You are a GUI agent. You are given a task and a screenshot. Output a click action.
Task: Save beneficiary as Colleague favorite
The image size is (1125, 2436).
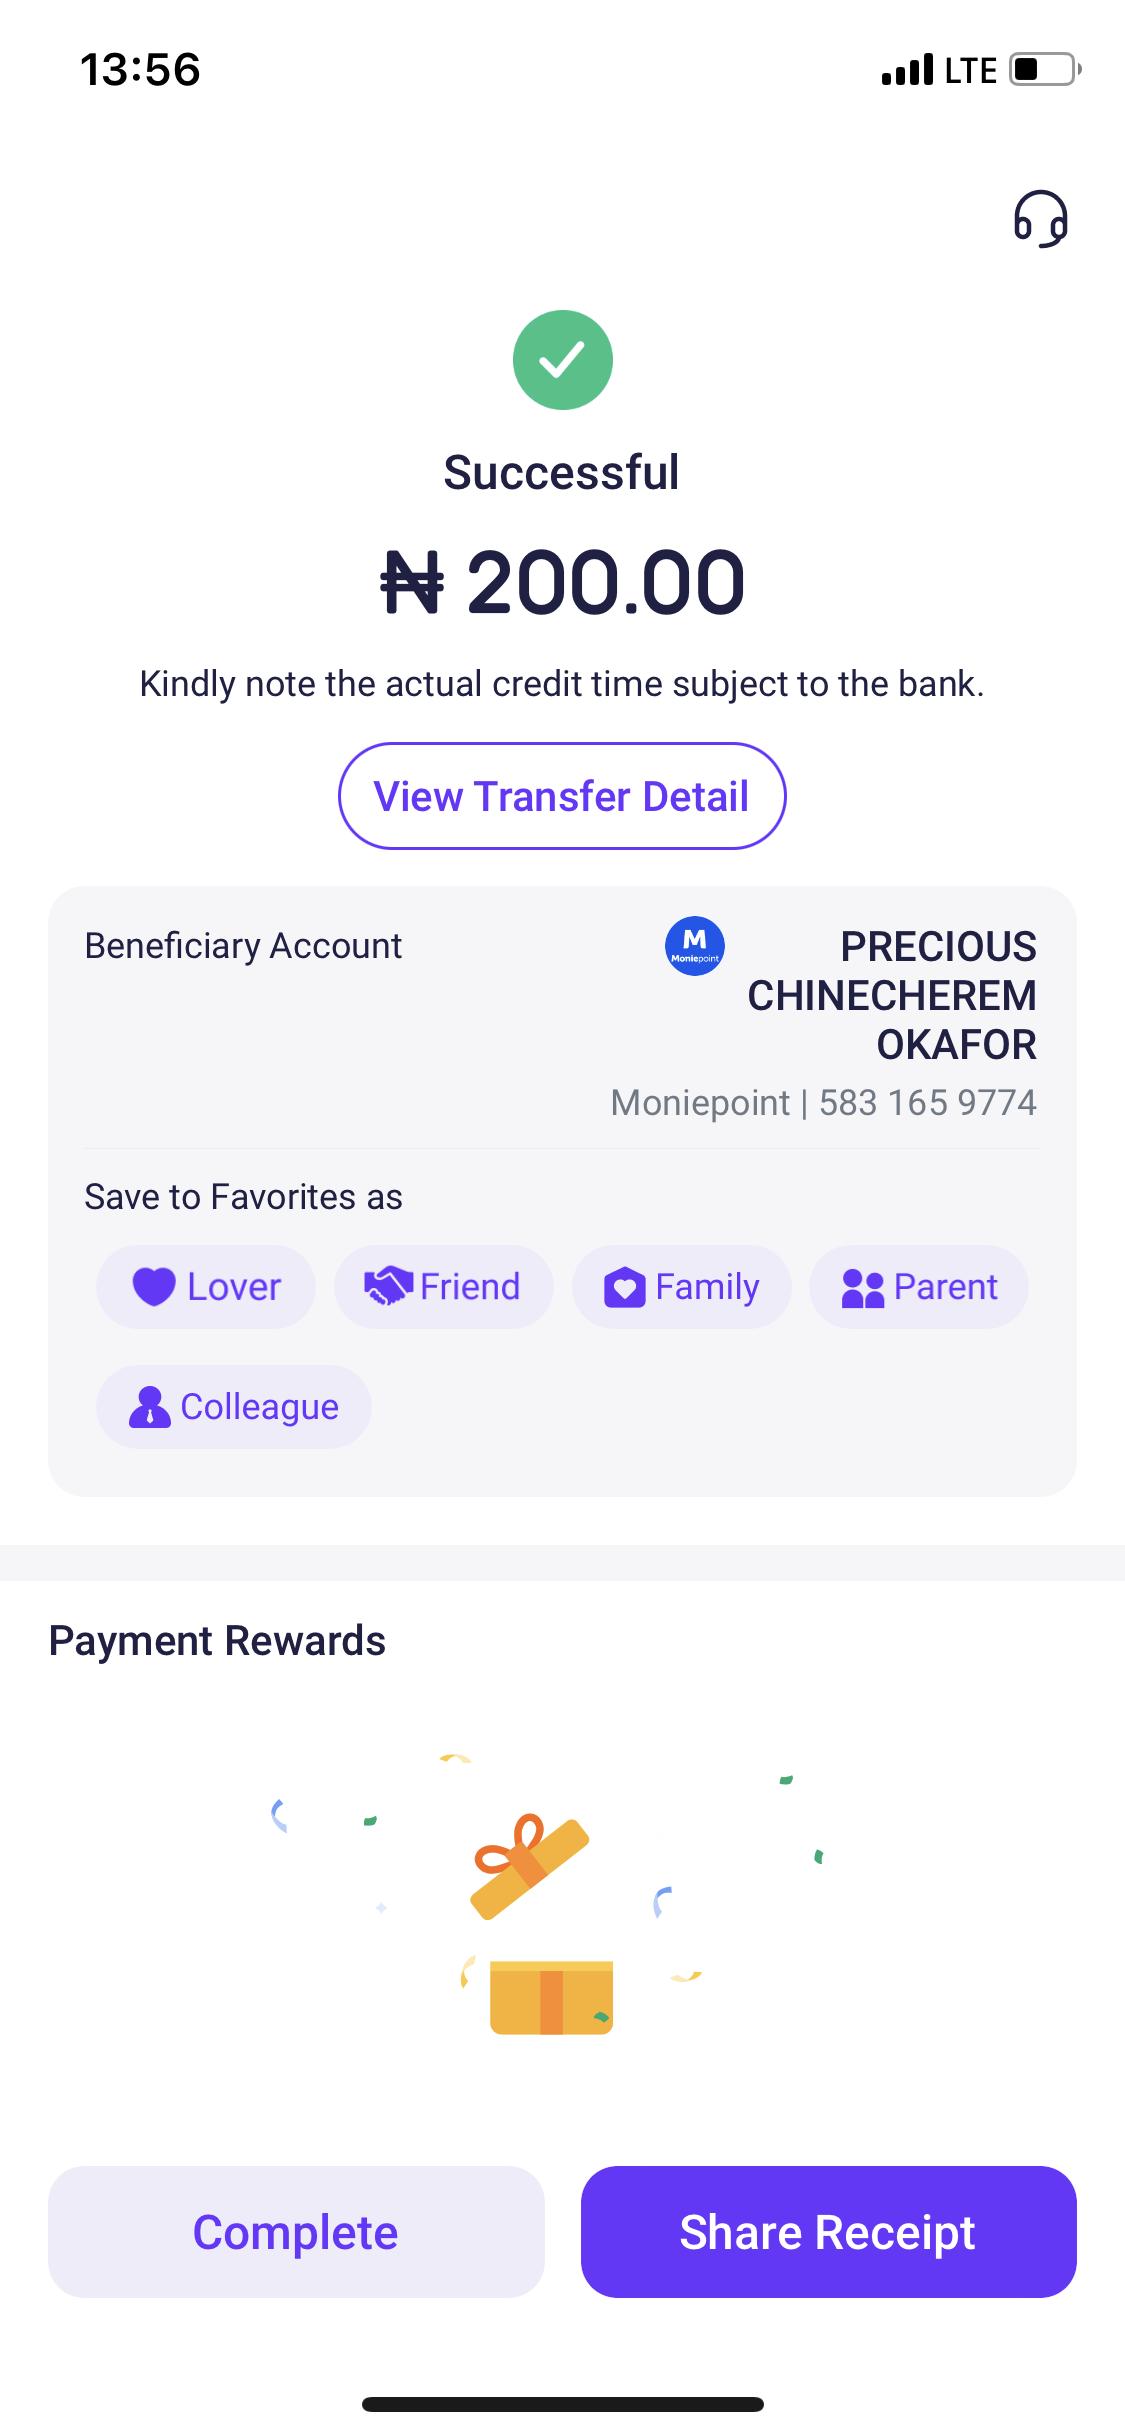(234, 1407)
